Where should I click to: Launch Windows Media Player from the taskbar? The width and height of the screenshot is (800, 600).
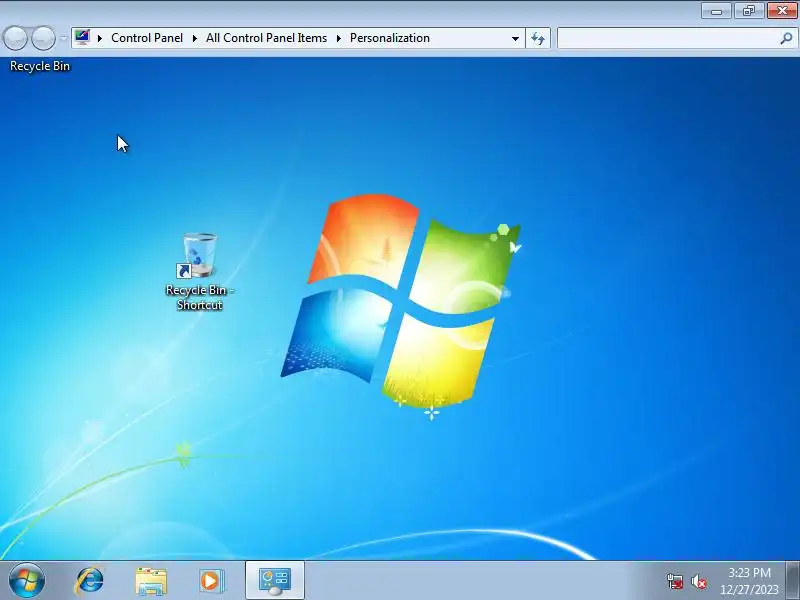[211, 581]
